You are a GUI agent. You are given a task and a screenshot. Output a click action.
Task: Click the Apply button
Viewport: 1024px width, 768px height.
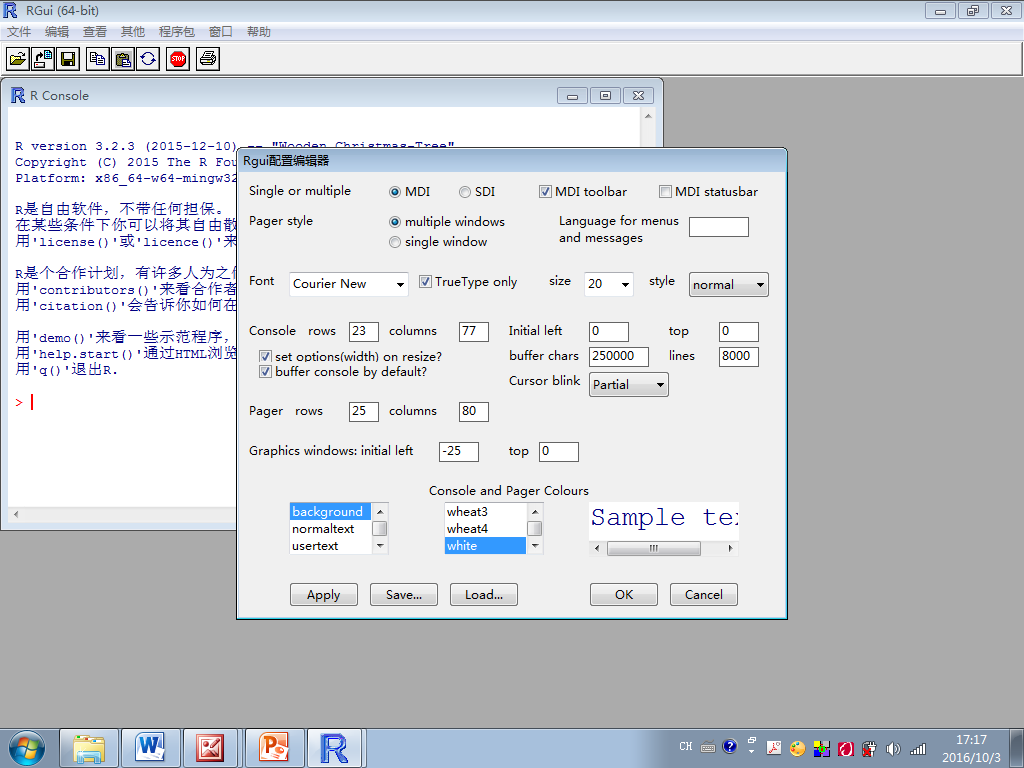pyautogui.click(x=324, y=595)
